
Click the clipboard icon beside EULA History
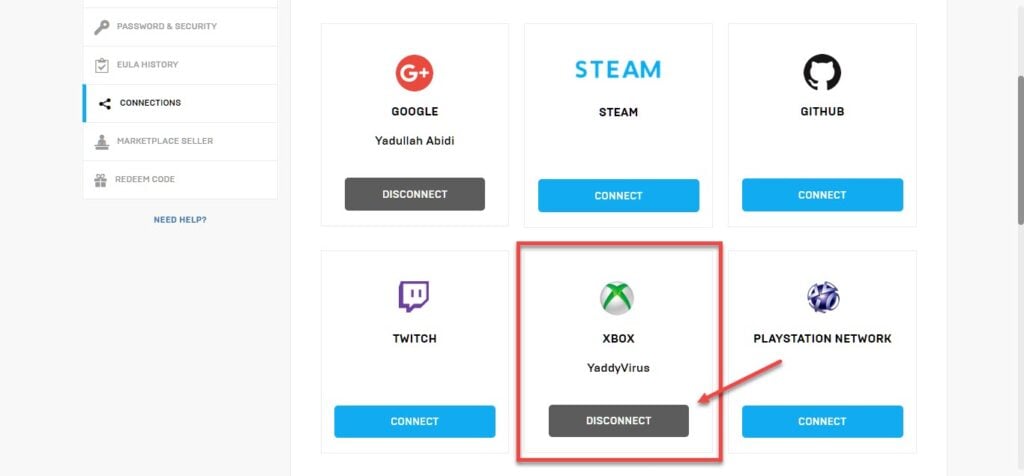101,65
